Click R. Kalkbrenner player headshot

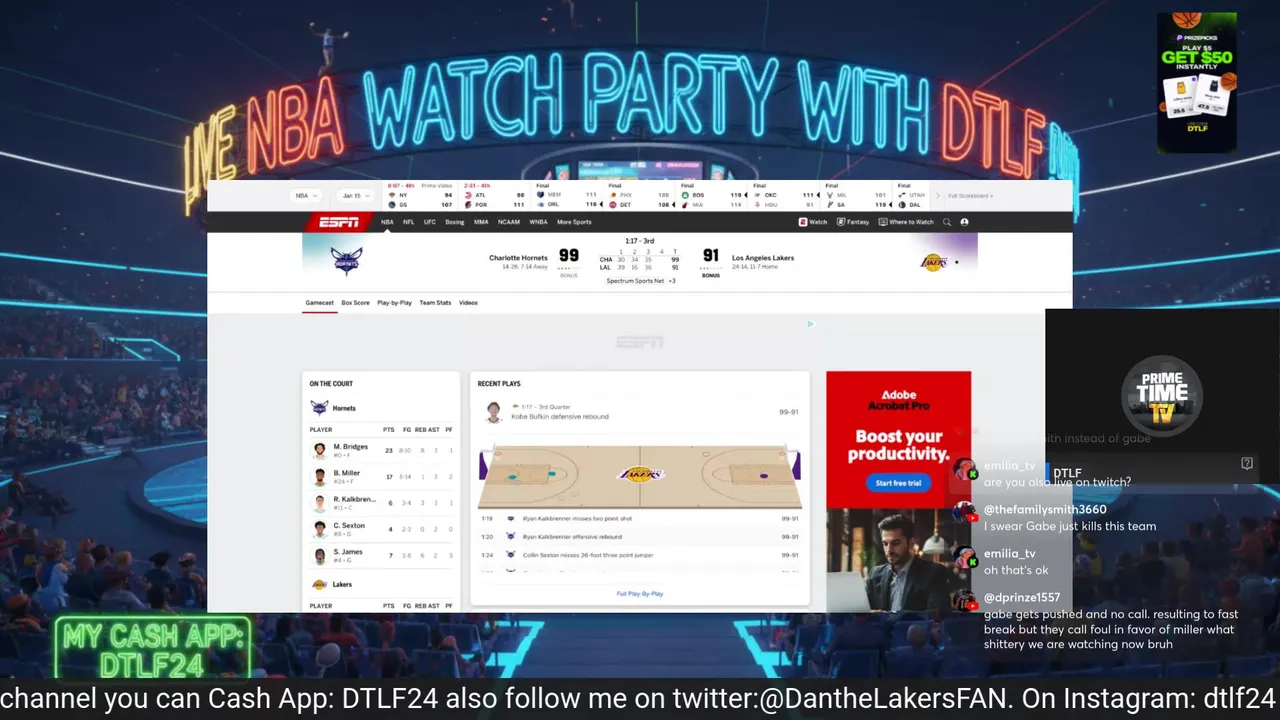(319, 502)
